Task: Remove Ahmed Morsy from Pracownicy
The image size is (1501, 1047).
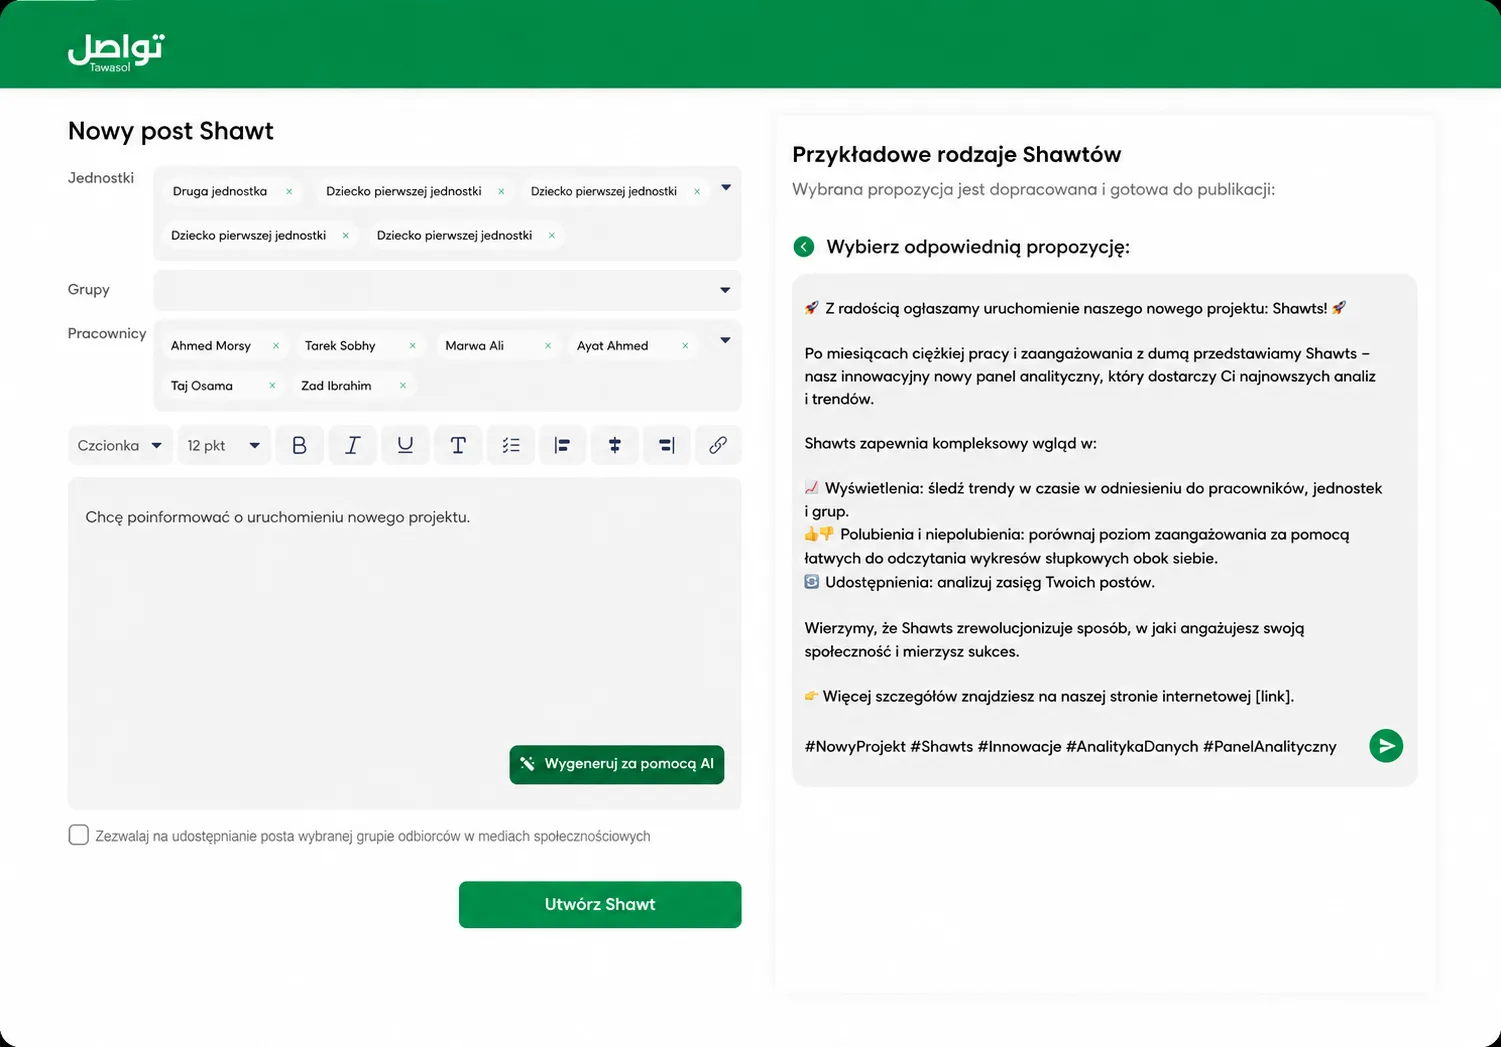Action: click(x=276, y=346)
